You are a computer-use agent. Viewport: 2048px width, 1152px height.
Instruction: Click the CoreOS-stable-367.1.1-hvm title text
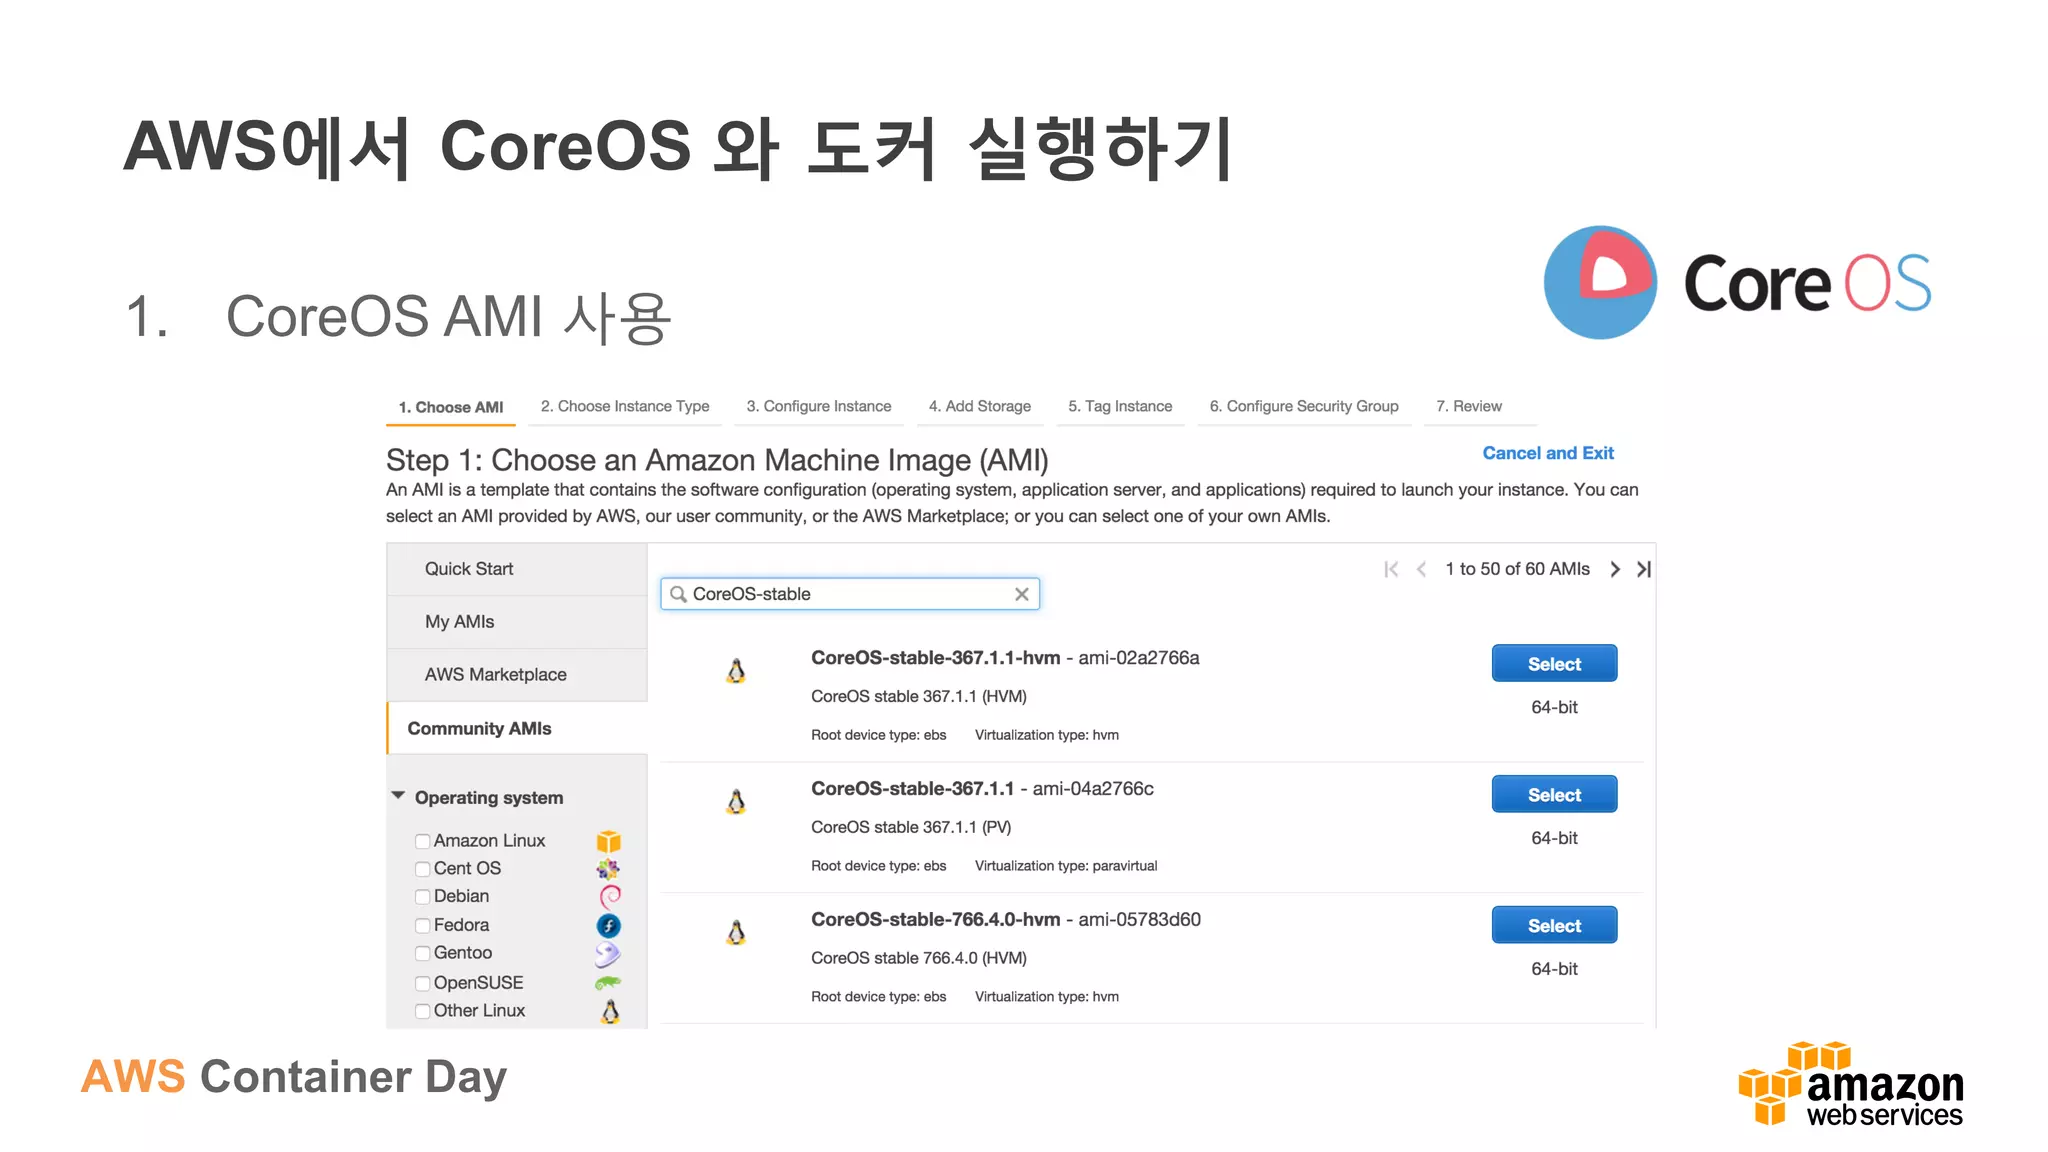(936, 658)
